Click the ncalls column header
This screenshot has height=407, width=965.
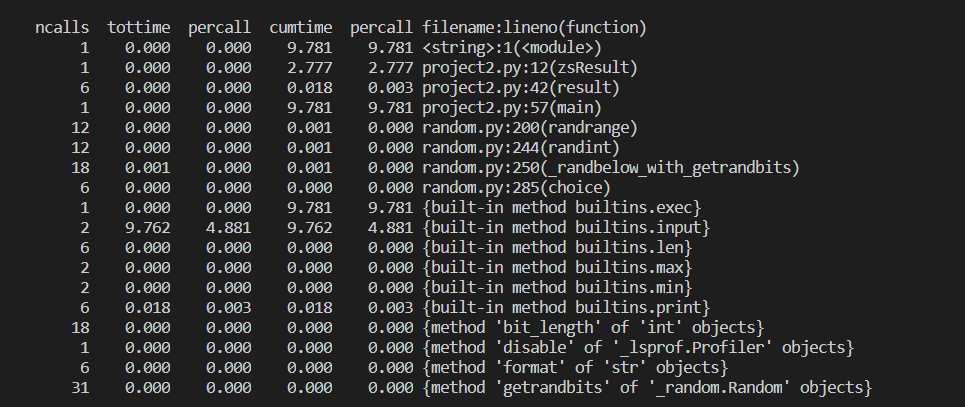62,28
